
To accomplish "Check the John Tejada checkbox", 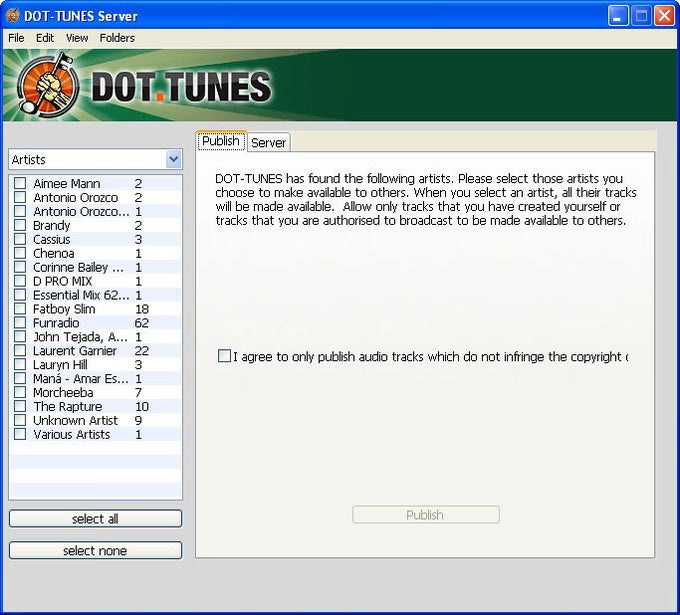I will point(20,336).
